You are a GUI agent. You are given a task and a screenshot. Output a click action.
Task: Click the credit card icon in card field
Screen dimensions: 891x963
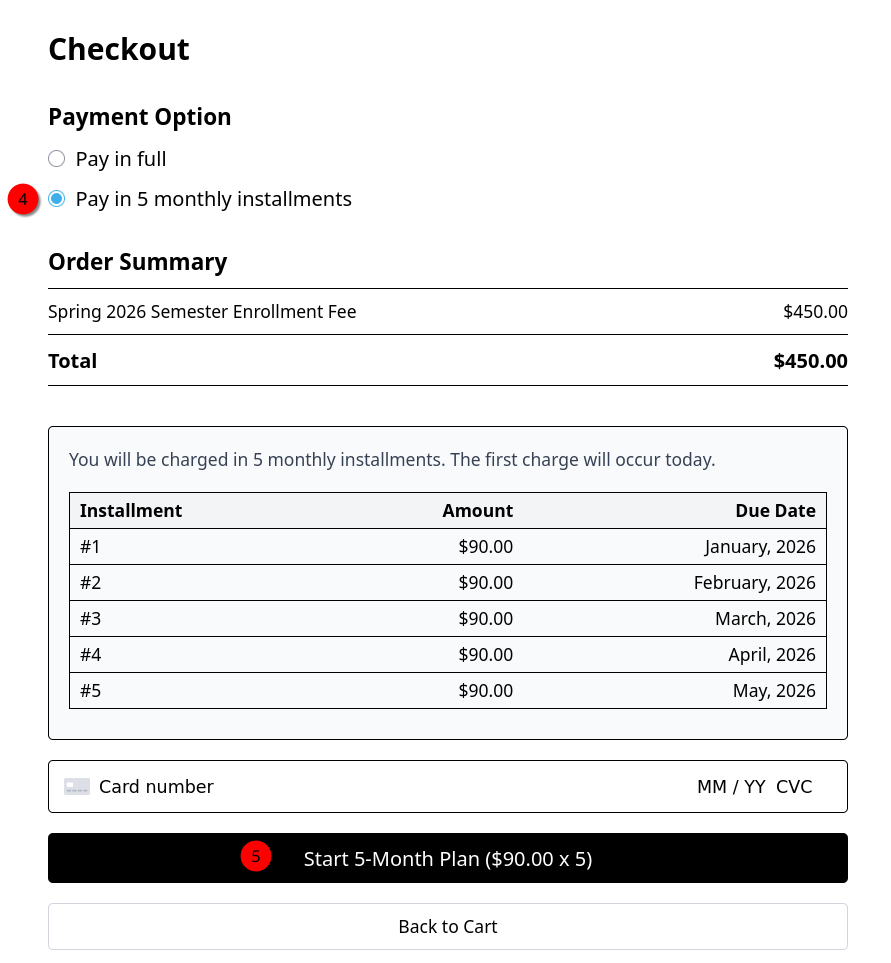[77, 787]
